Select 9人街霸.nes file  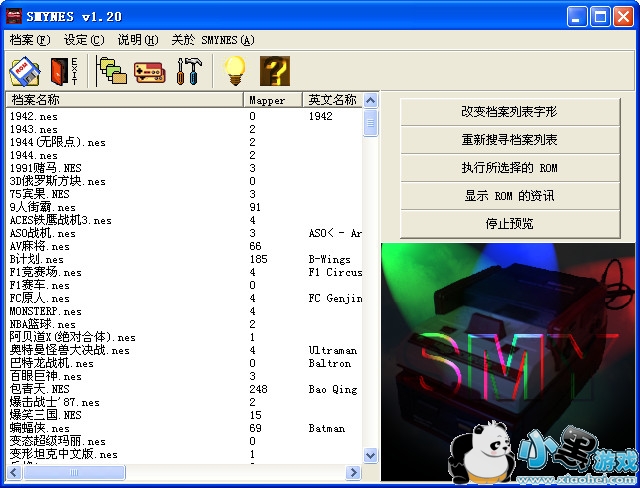pos(42,207)
